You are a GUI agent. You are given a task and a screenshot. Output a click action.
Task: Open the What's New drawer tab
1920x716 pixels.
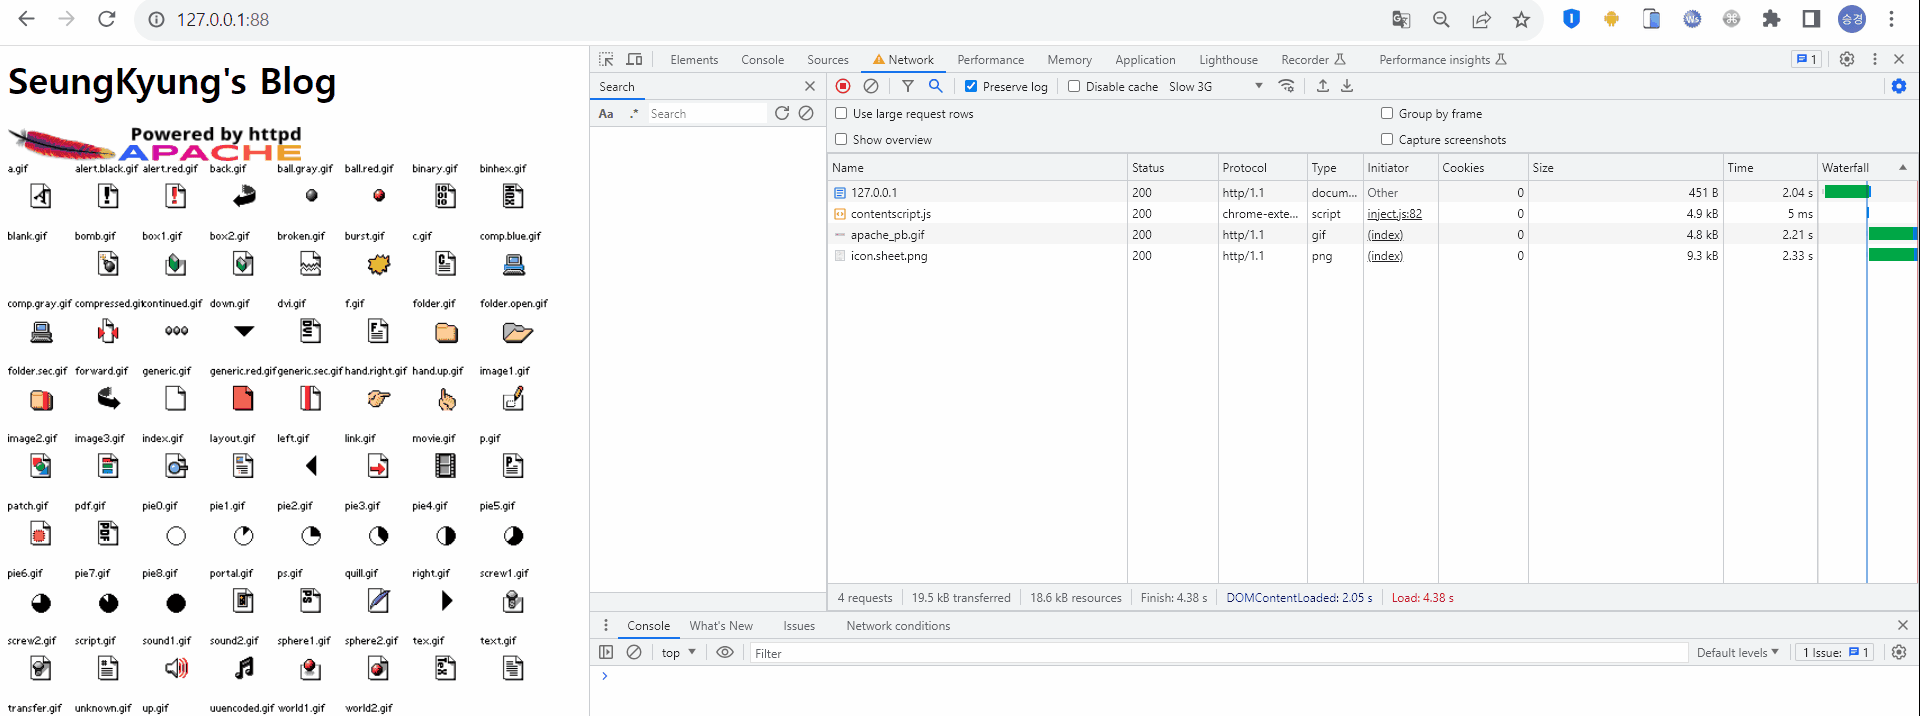[721, 625]
